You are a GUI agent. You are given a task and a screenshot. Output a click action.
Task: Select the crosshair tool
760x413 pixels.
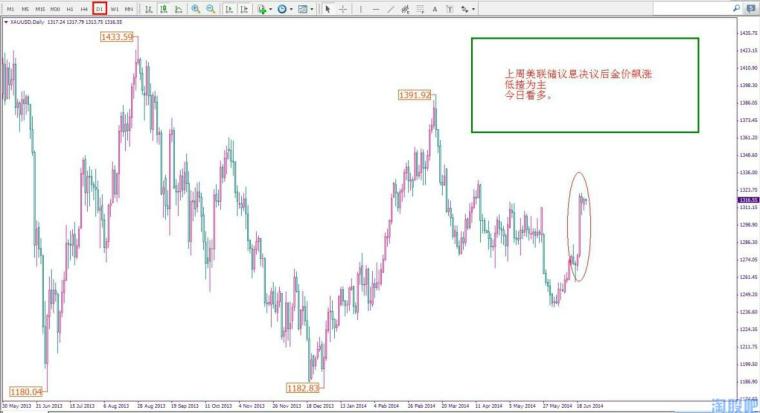[343, 9]
